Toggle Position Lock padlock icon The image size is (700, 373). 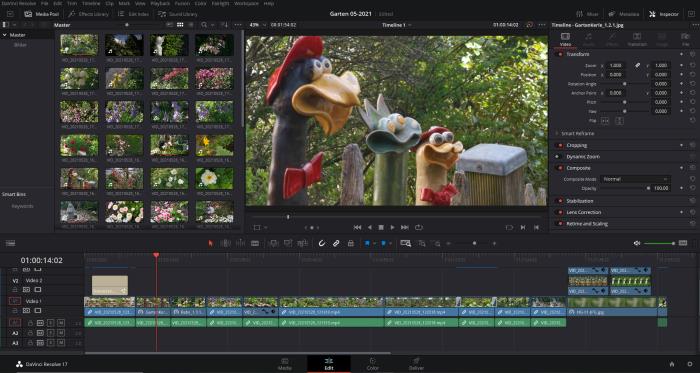pyautogui.click(x=350, y=243)
